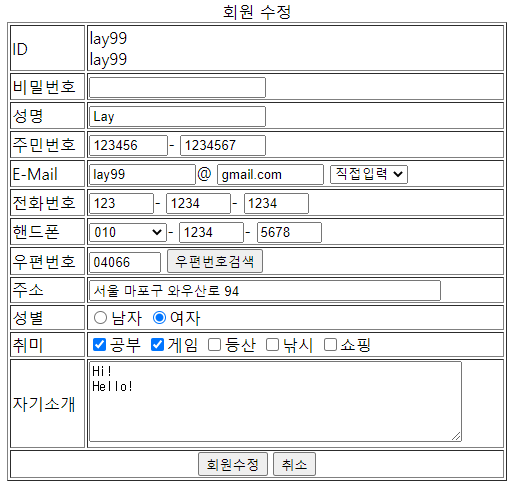The image size is (517, 490).
Task: Click the 핸드폰 middle field 1234
Action: pyautogui.click(x=212, y=232)
